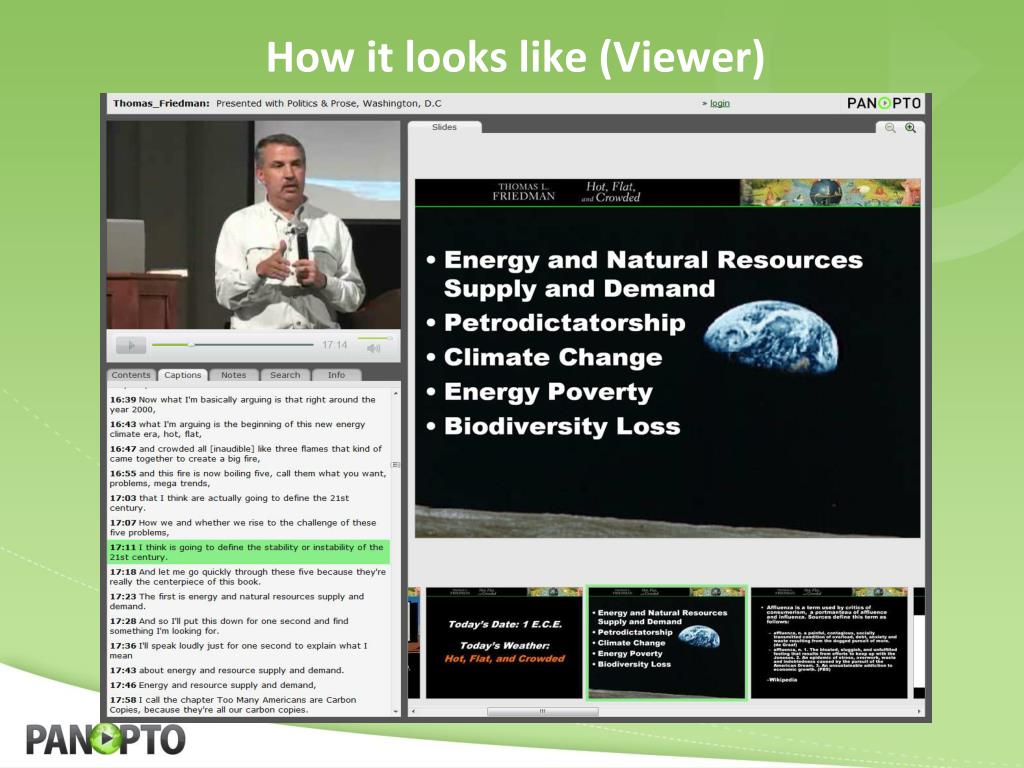Click the captions list down scroll arrow

tap(396, 711)
